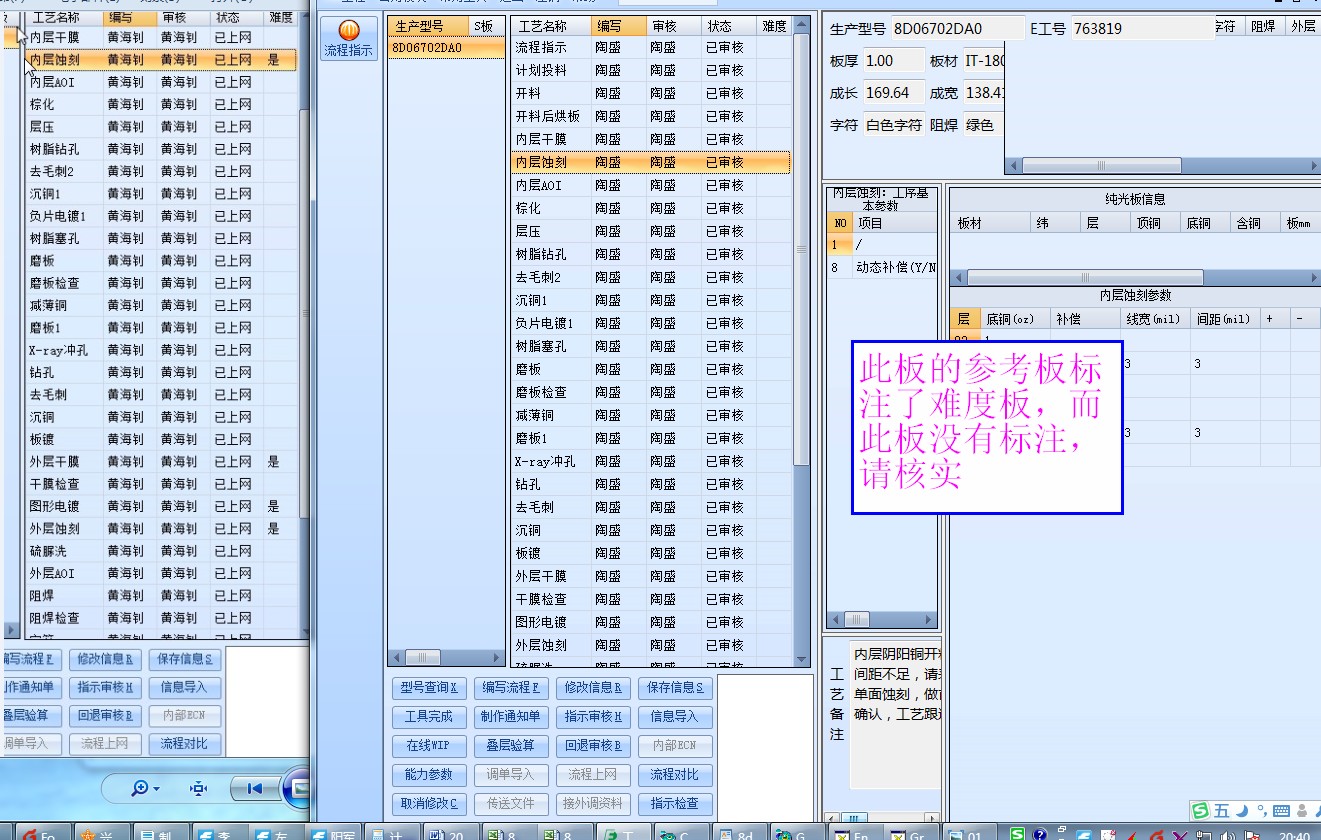Click 信息导入 in the front window
This screenshot has width=1321, height=840.
click(x=675, y=717)
